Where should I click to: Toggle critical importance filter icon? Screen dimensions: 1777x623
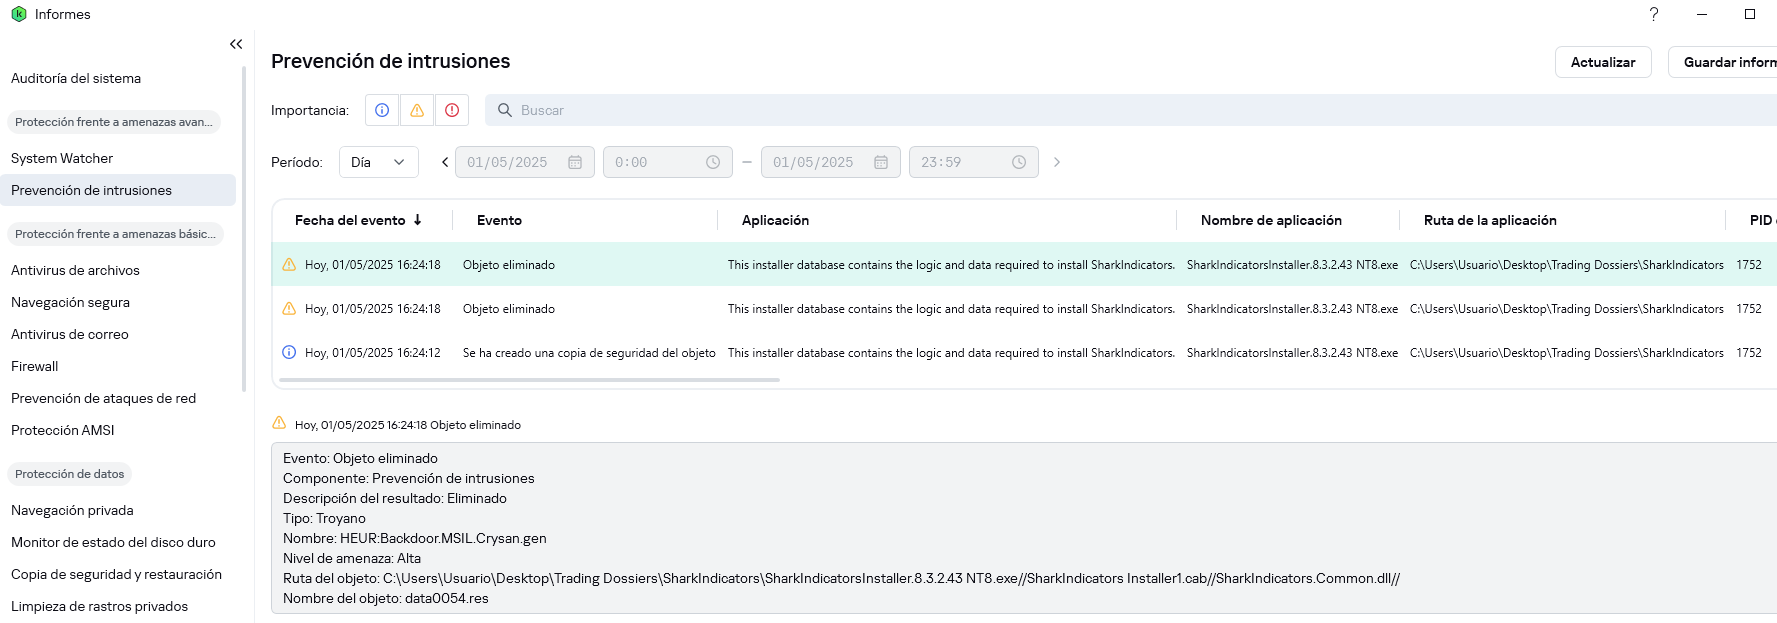coord(452,110)
